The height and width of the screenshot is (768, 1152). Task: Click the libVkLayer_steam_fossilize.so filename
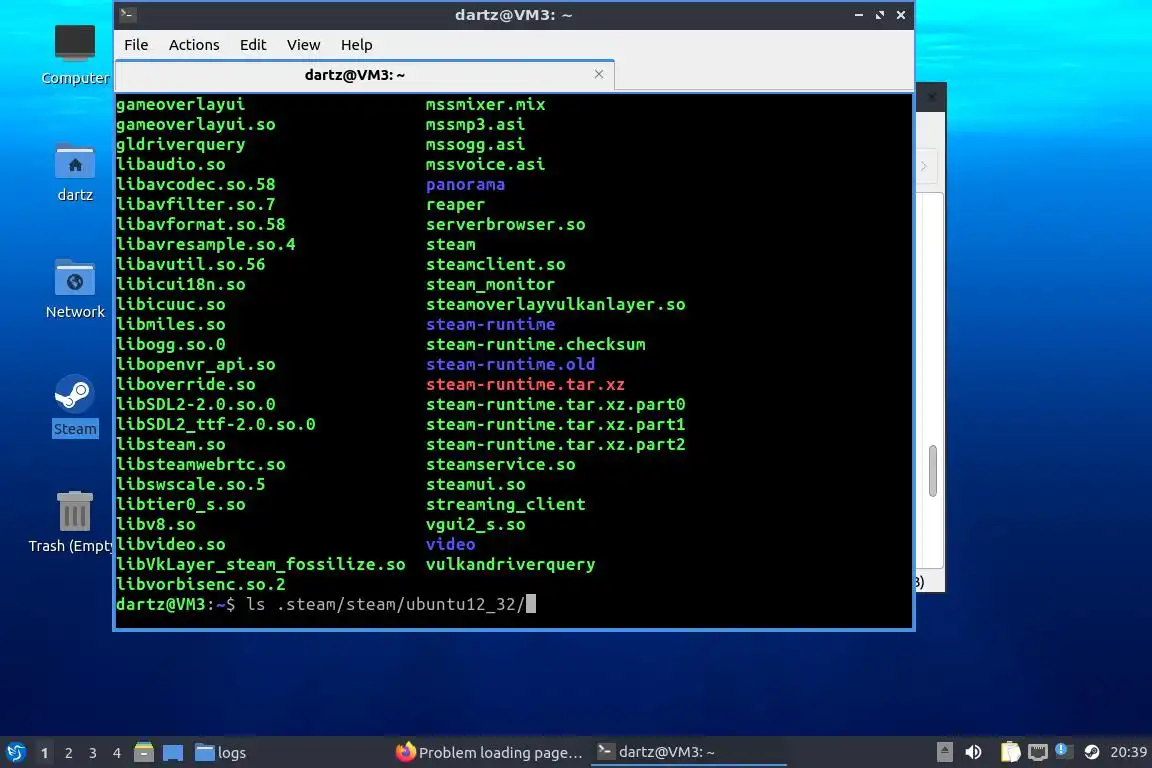coord(261,564)
